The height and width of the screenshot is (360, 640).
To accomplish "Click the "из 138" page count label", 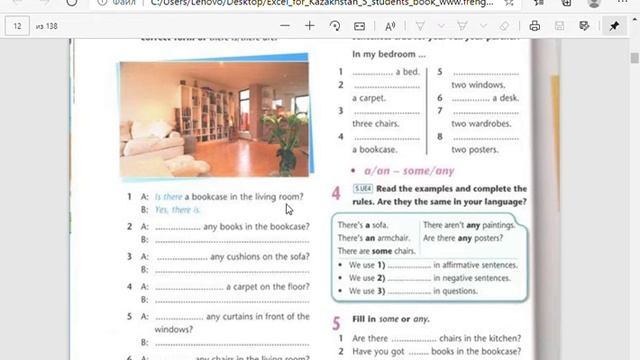I will tap(47, 27).
